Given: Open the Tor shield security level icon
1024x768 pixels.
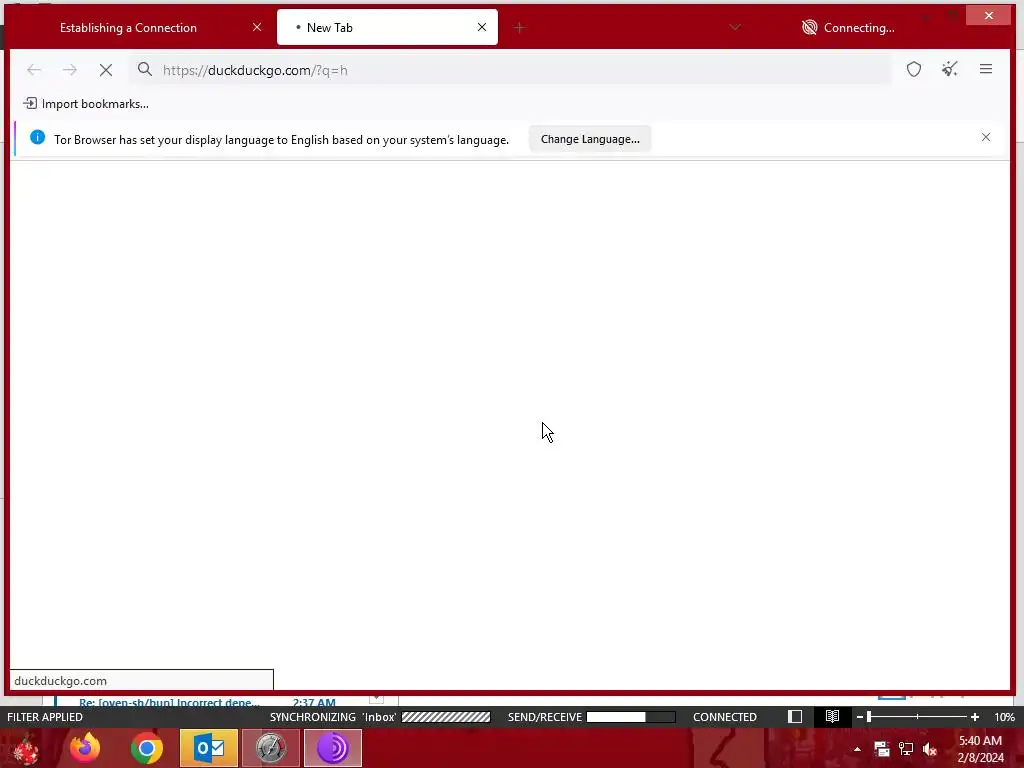Looking at the screenshot, I should 914,69.
